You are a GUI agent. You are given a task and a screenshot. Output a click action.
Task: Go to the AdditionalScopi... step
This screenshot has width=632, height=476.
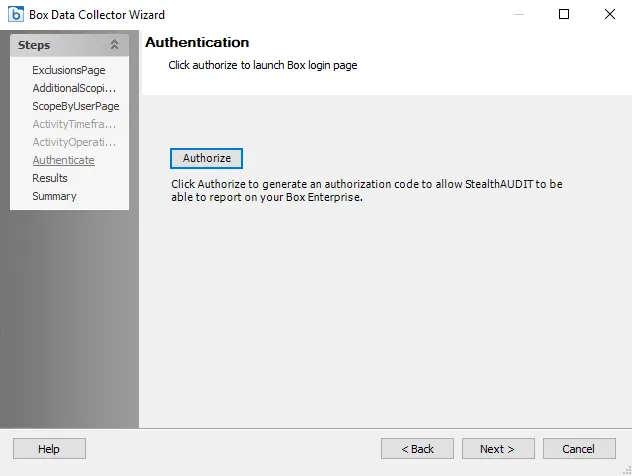tap(74, 88)
